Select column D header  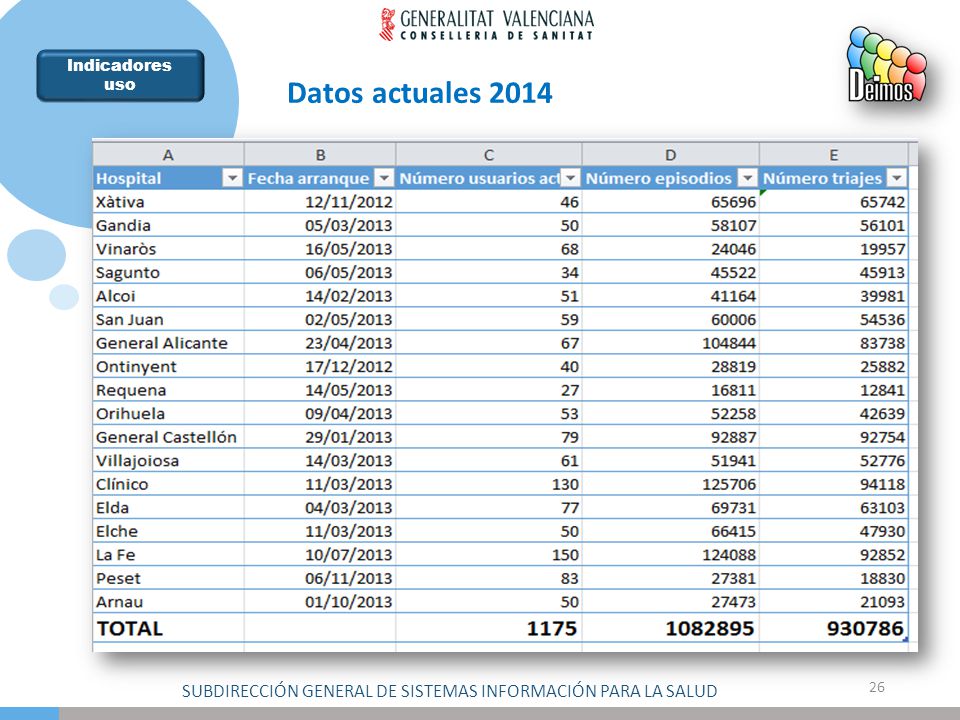coord(670,155)
